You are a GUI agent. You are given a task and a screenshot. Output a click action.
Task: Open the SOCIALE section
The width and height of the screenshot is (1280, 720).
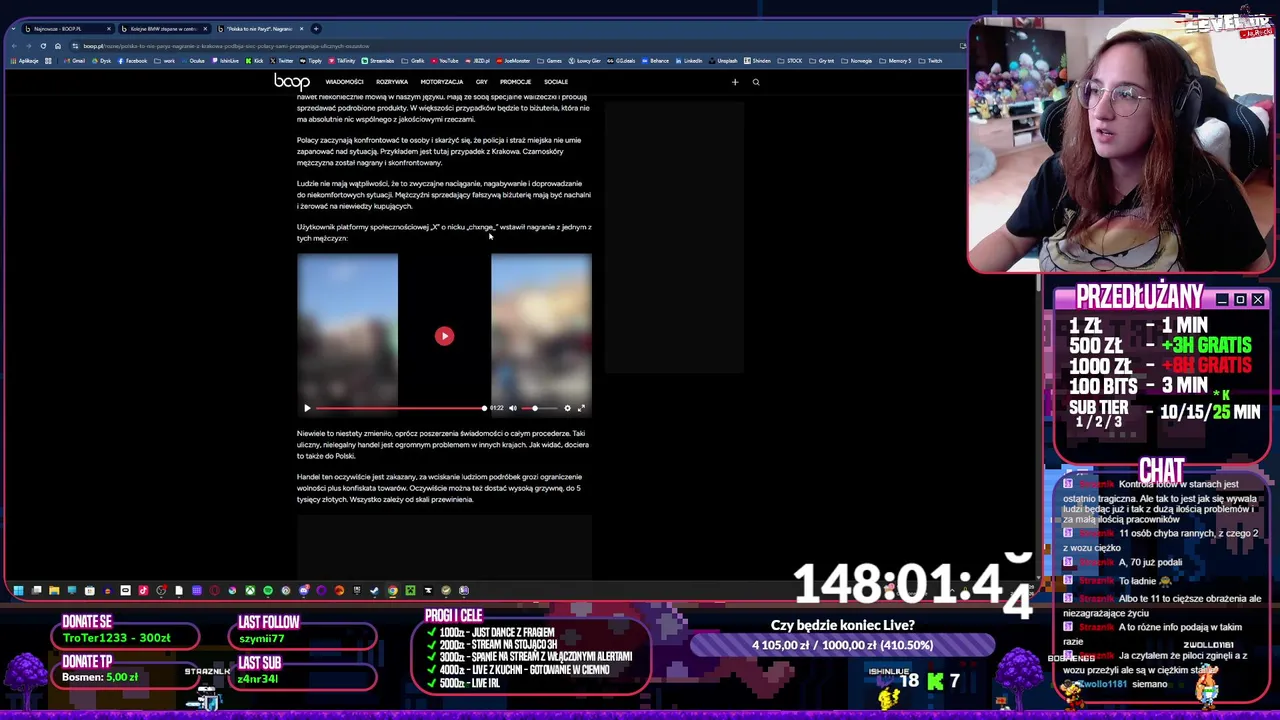[556, 82]
